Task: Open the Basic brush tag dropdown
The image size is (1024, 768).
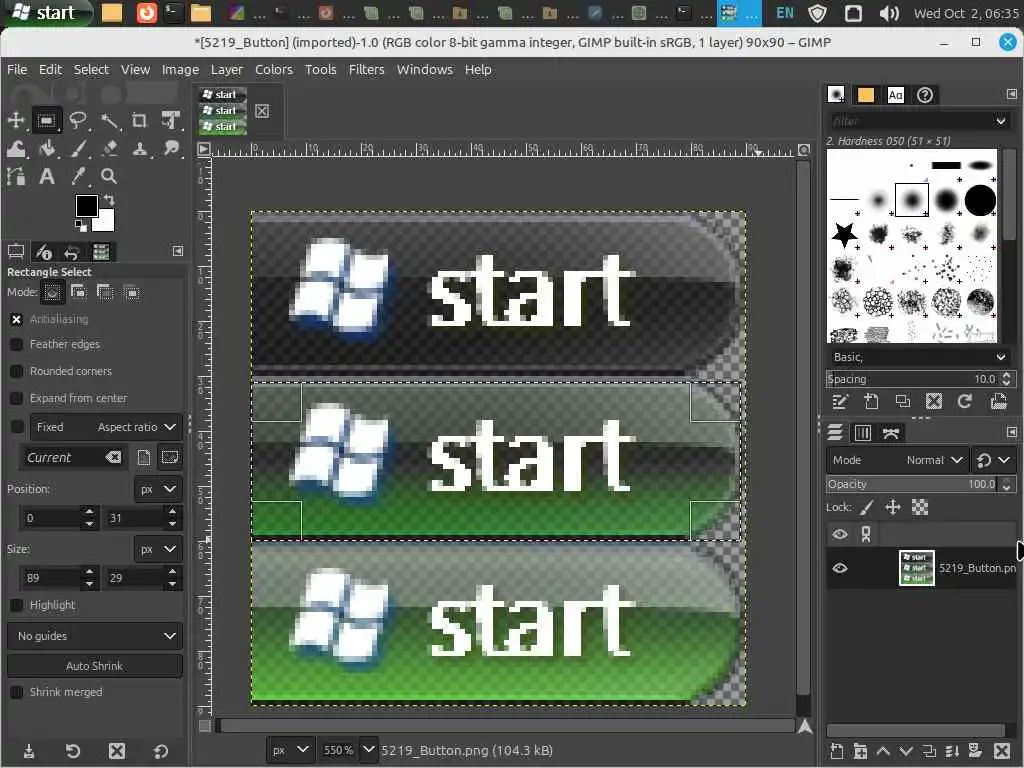Action: point(918,357)
